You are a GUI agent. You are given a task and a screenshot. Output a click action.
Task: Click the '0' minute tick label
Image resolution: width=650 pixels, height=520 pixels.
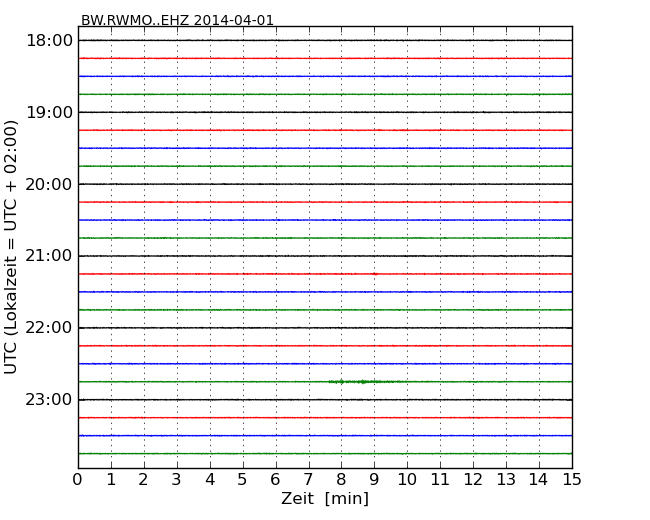[x=78, y=480]
